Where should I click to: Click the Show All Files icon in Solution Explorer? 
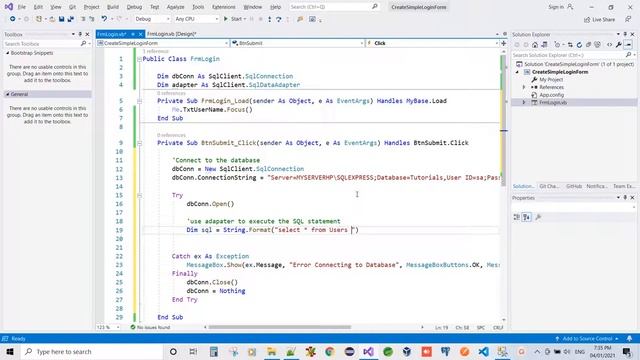(597, 45)
